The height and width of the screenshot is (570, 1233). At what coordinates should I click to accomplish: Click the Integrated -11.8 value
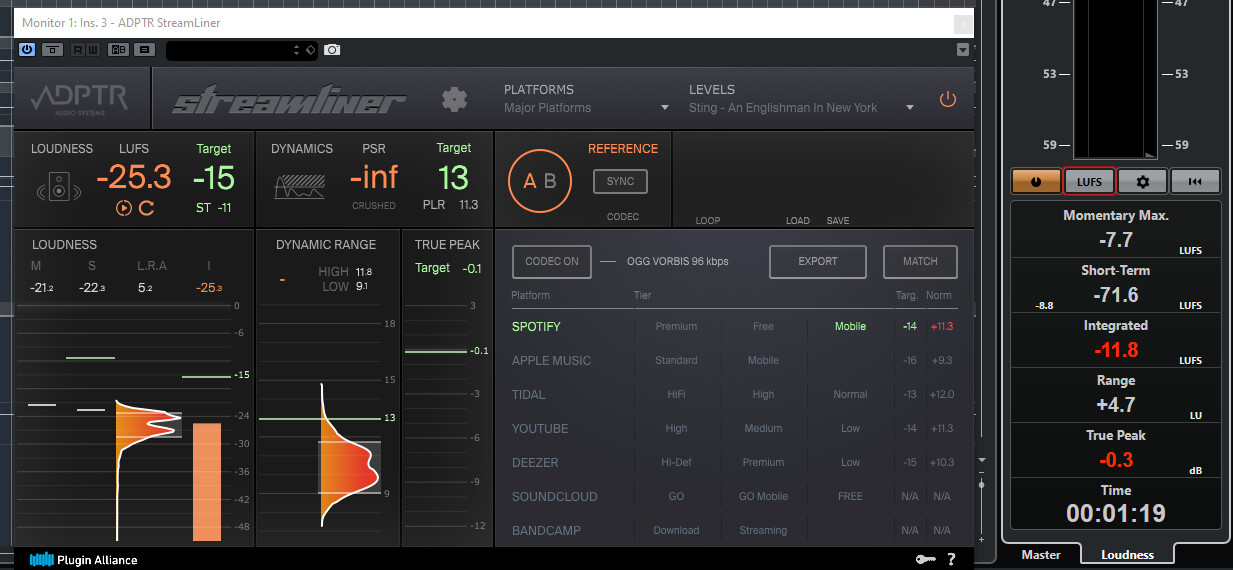(1116, 351)
